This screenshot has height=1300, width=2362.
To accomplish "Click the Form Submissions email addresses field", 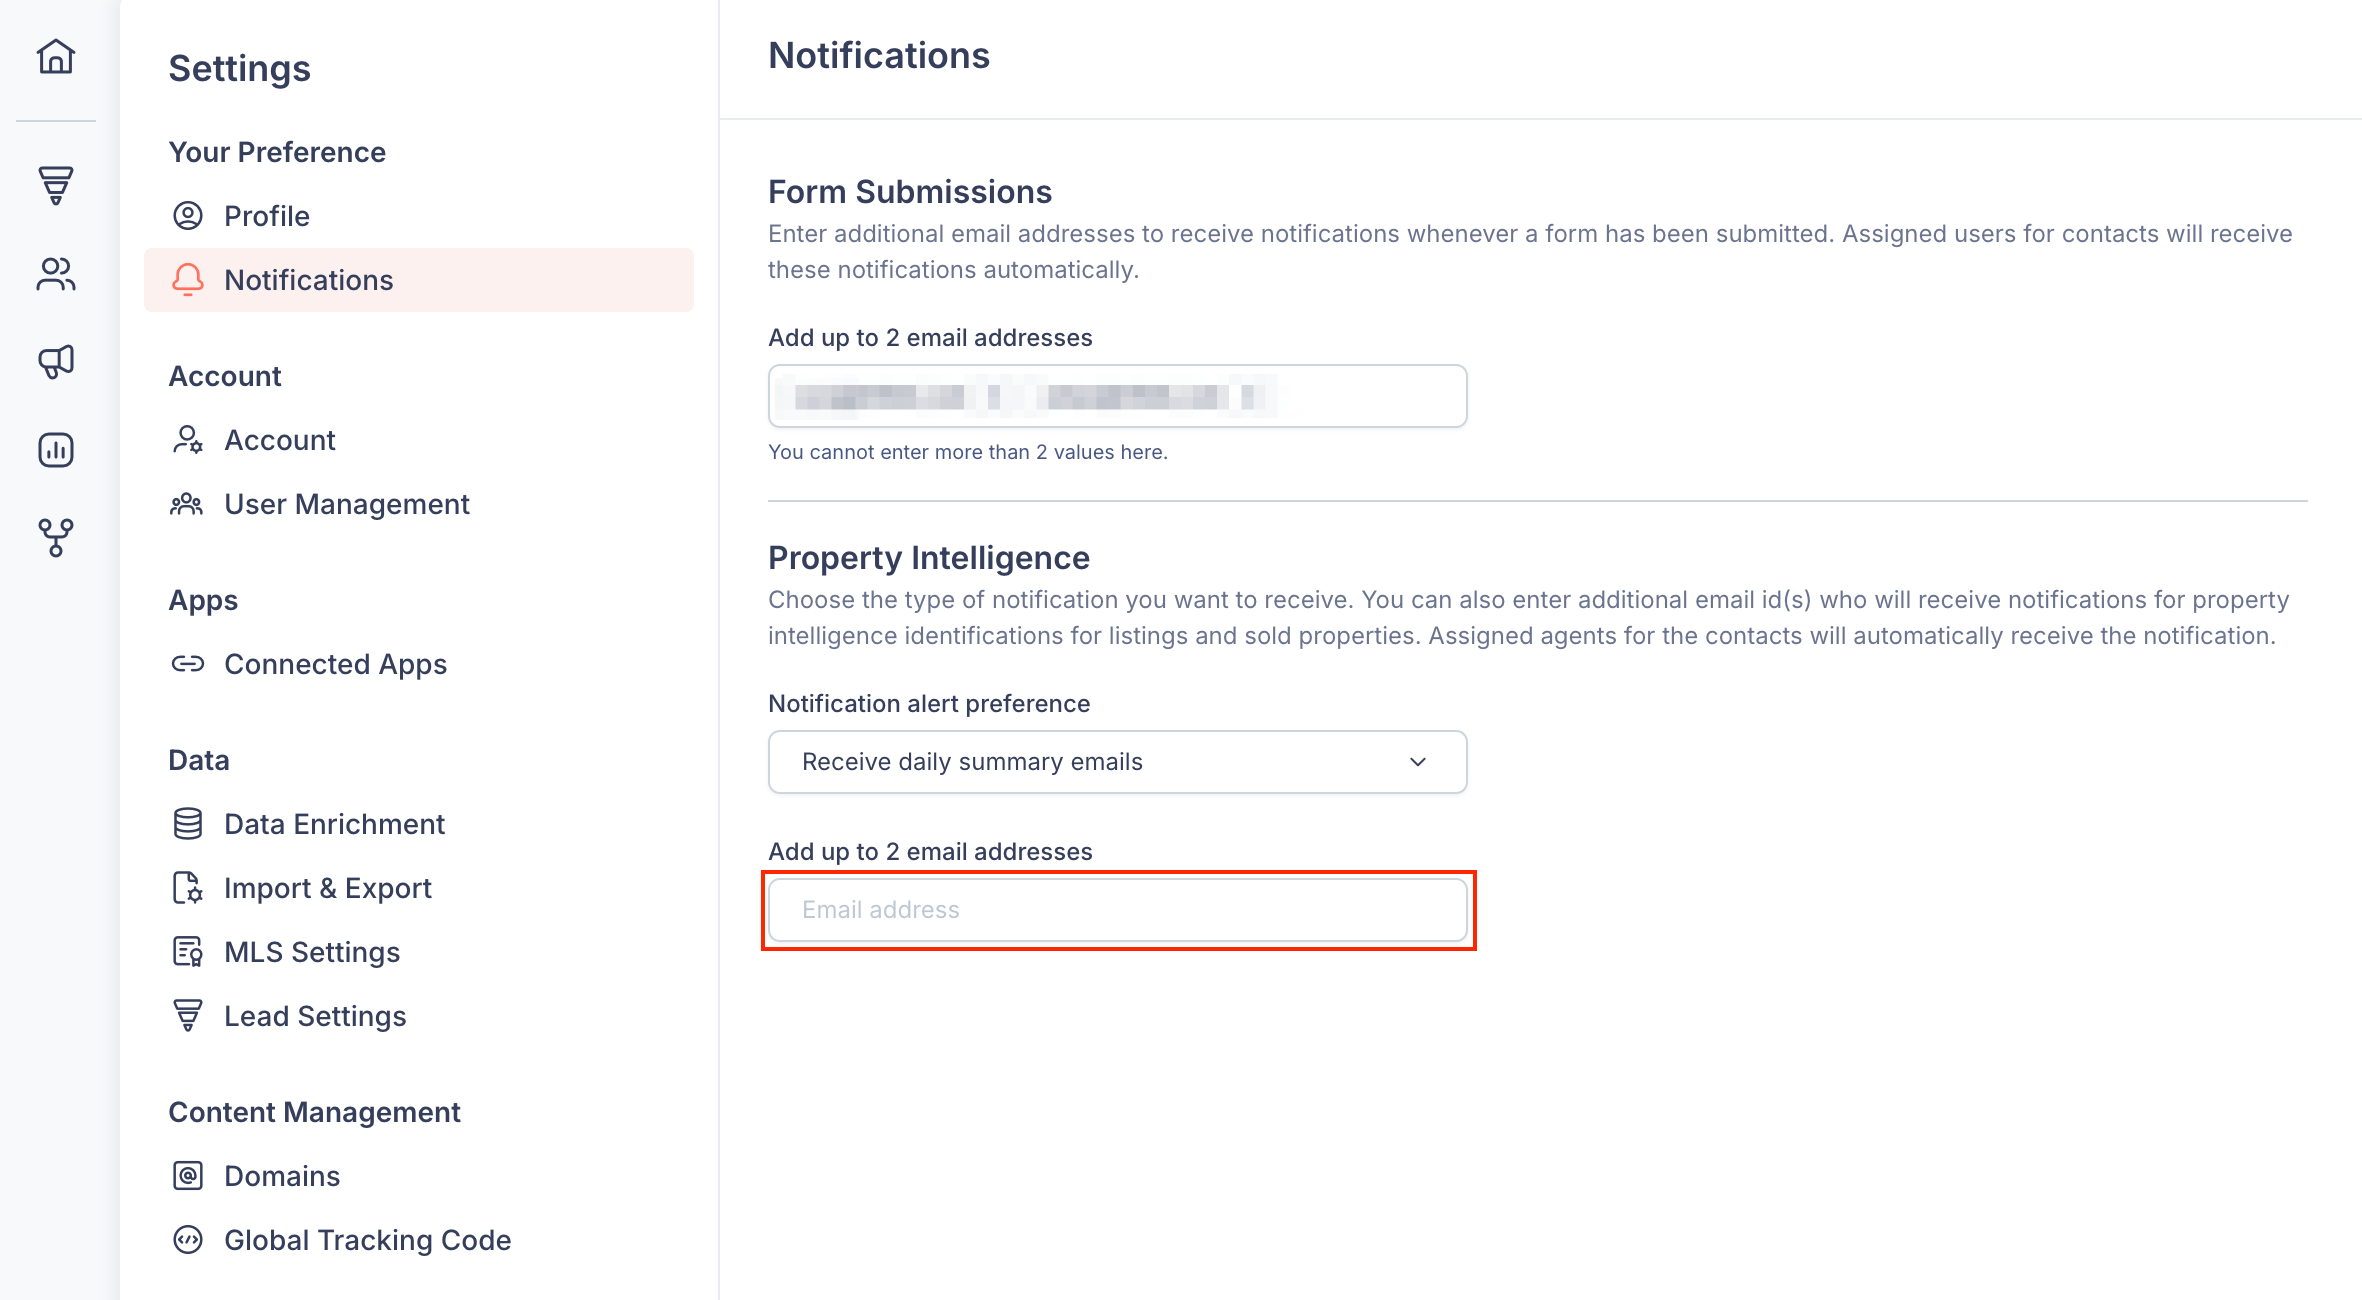I will coord(1118,396).
